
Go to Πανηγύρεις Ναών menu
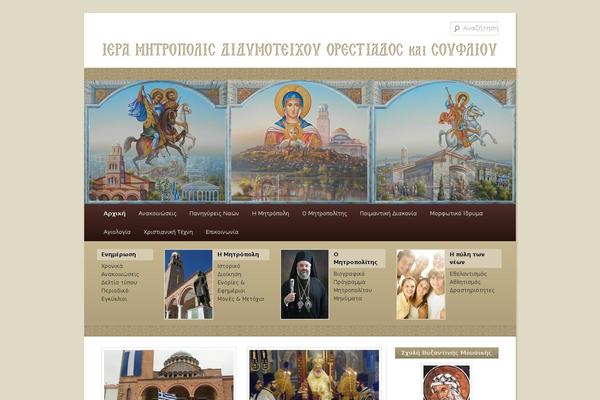pyautogui.click(x=214, y=214)
